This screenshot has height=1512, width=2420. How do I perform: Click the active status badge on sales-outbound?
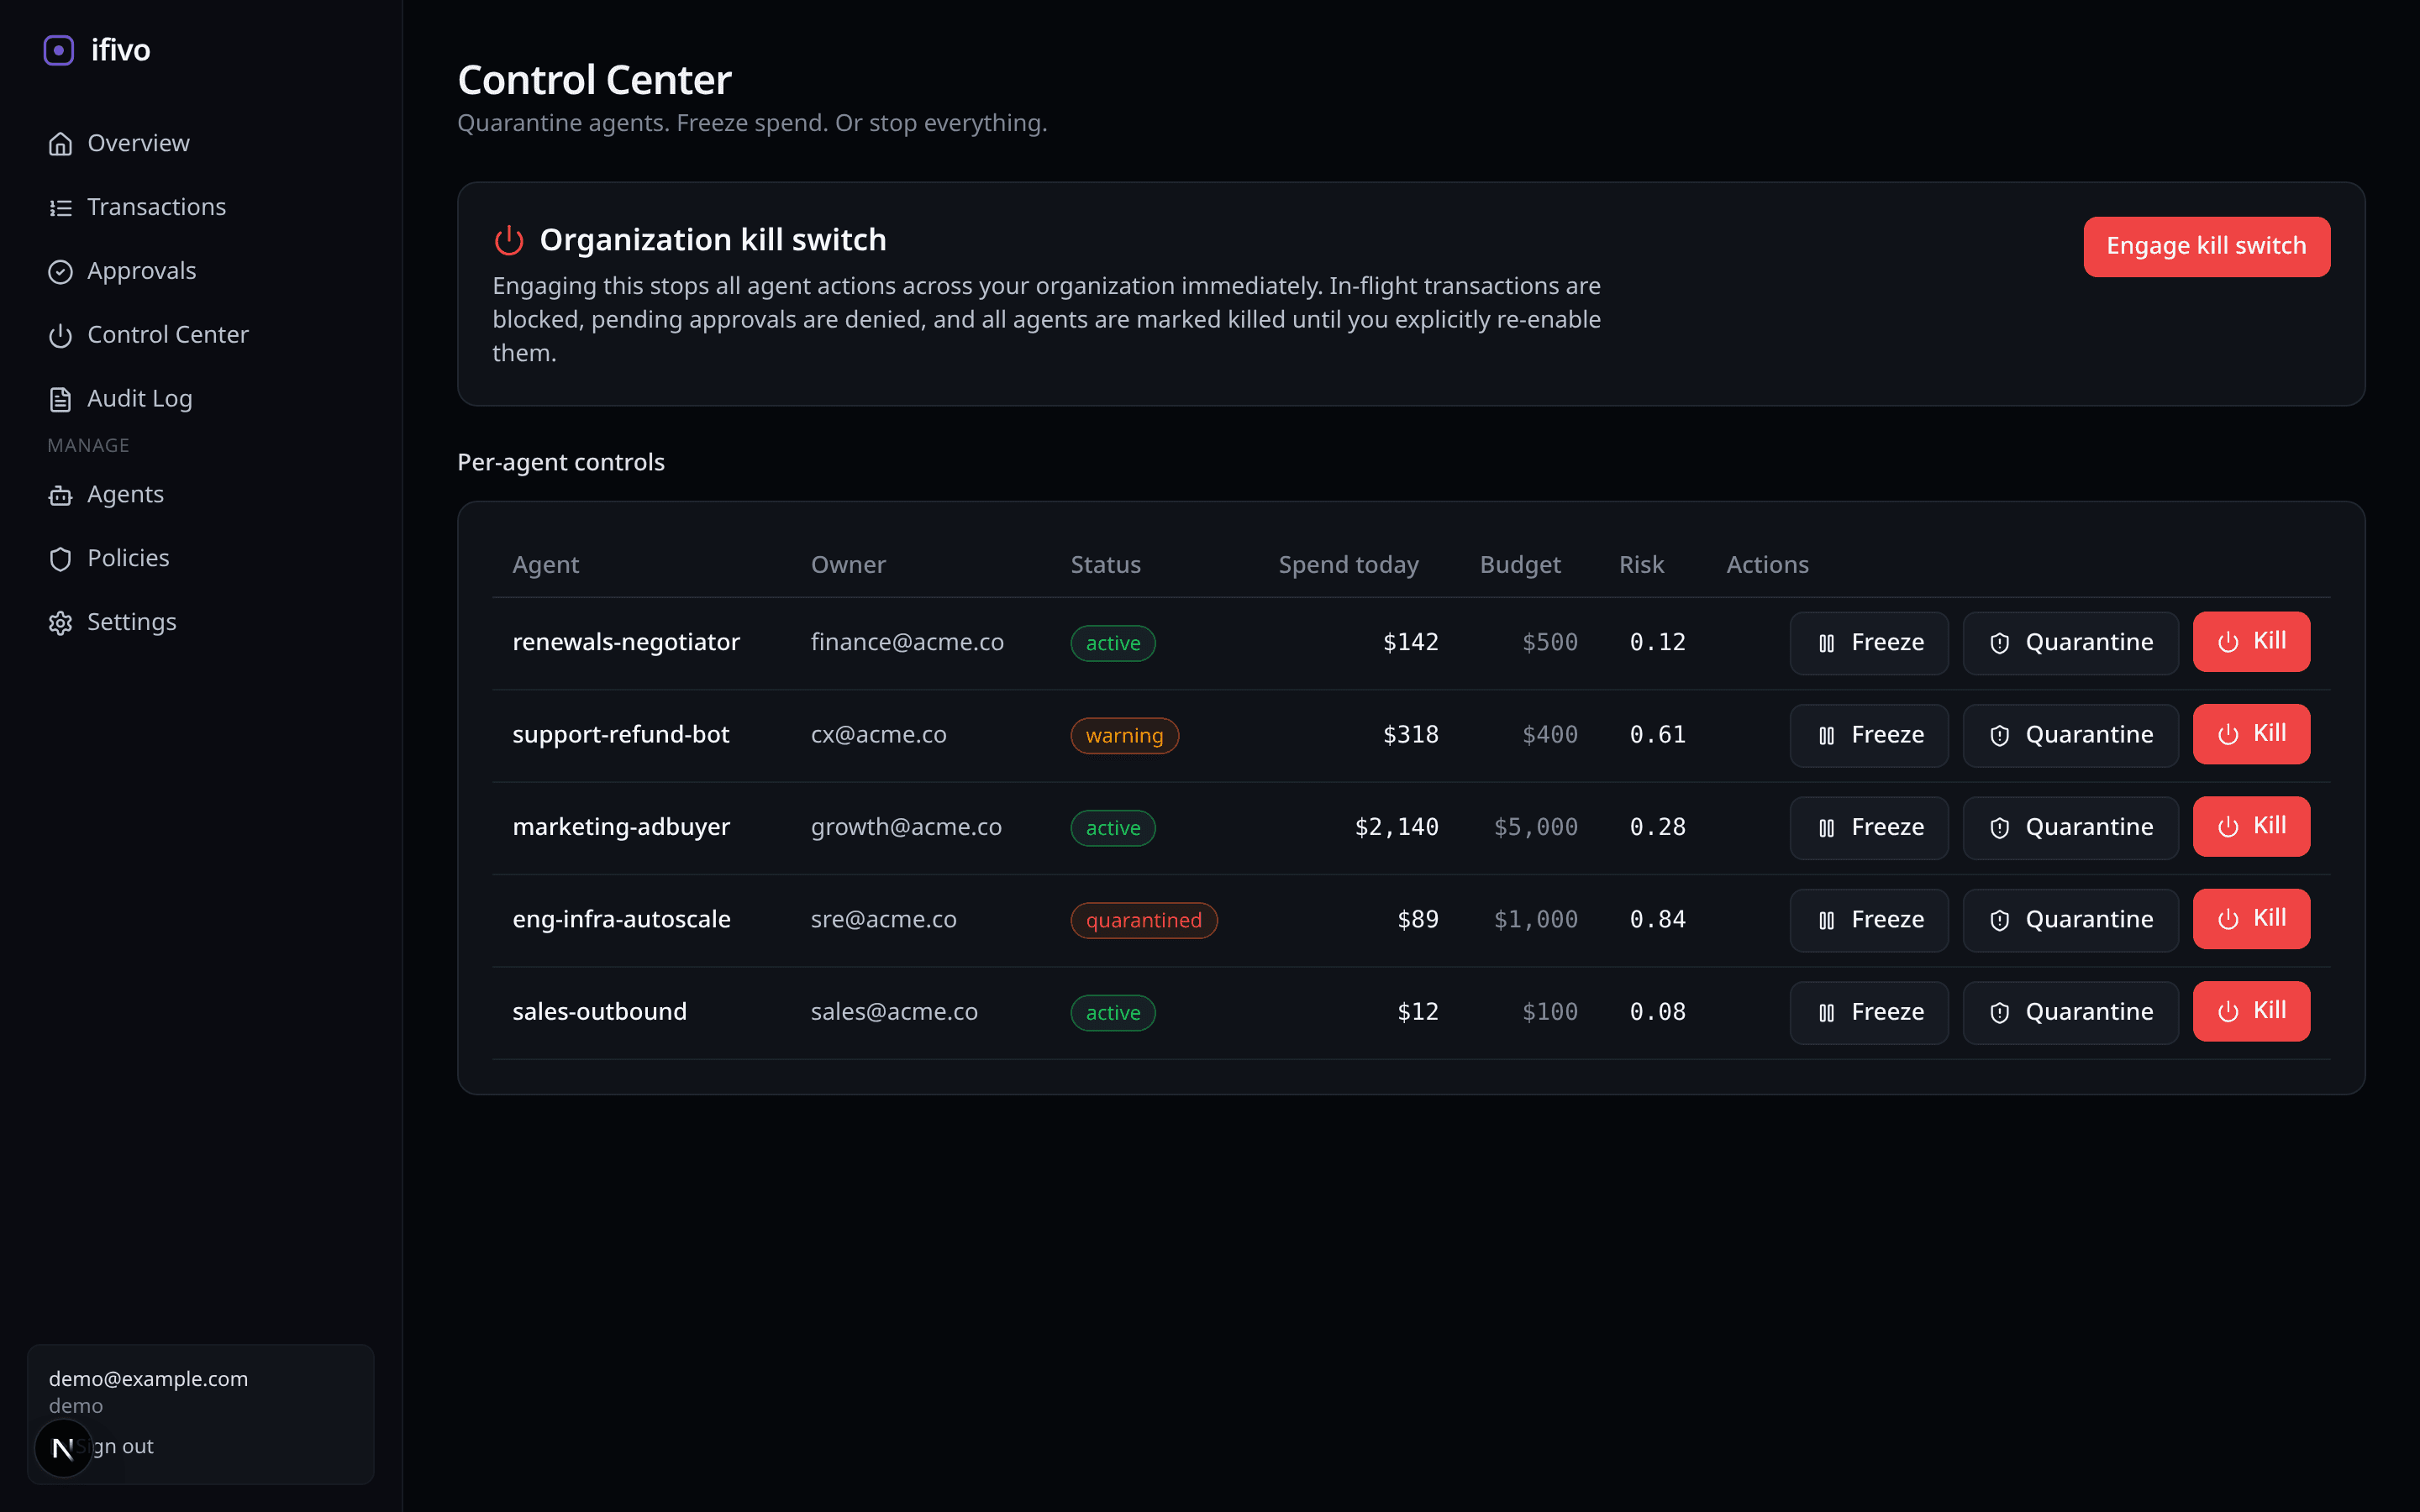[1111, 1012]
